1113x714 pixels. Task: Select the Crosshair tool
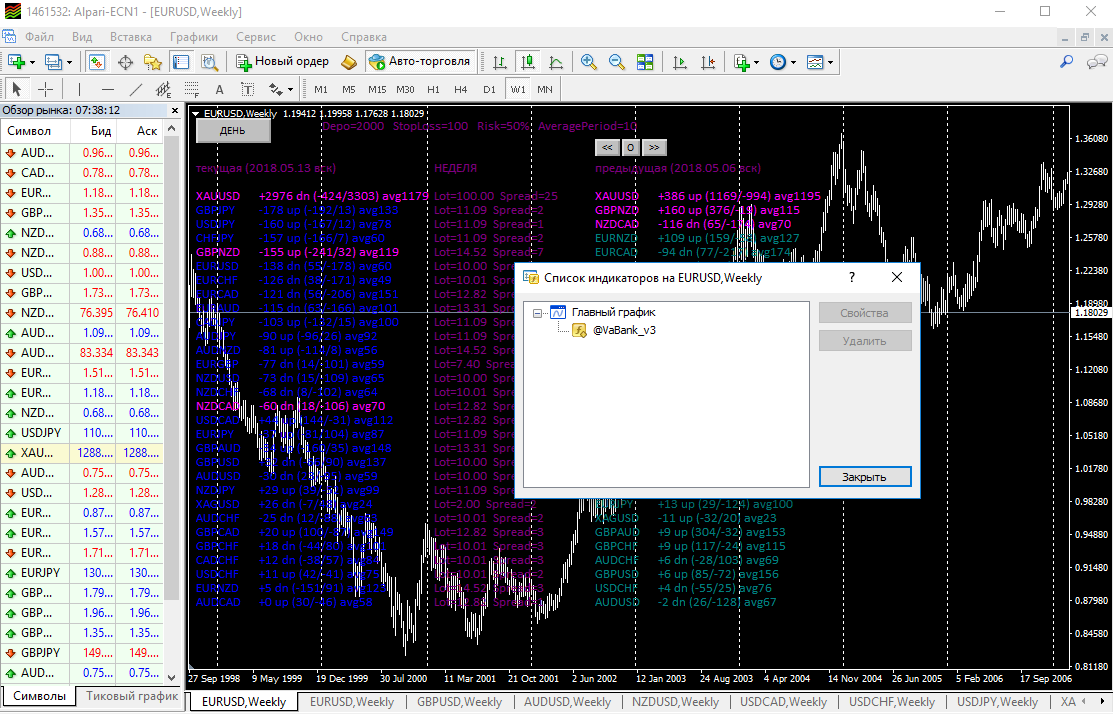point(45,89)
